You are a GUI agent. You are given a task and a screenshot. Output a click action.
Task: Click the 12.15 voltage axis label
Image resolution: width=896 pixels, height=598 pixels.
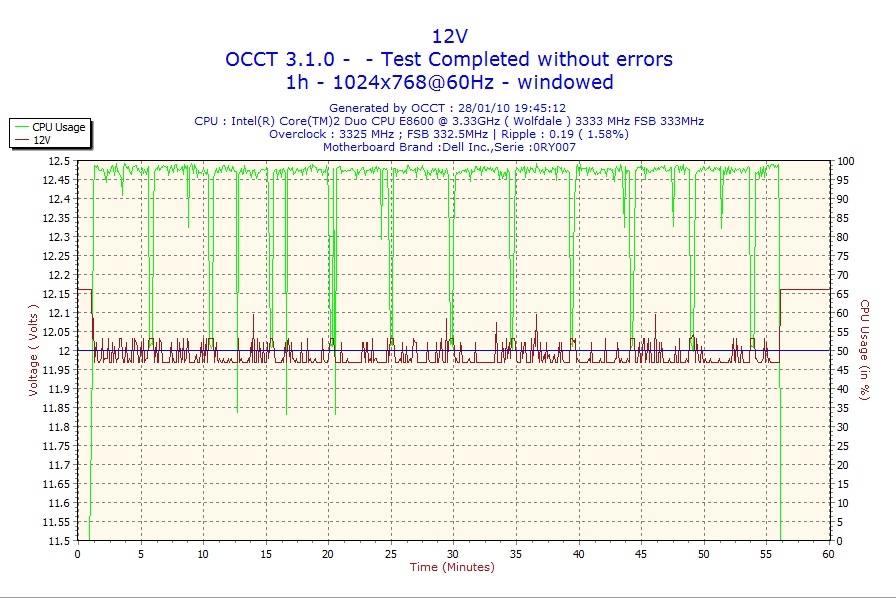pyautogui.click(x=56, y=294)
